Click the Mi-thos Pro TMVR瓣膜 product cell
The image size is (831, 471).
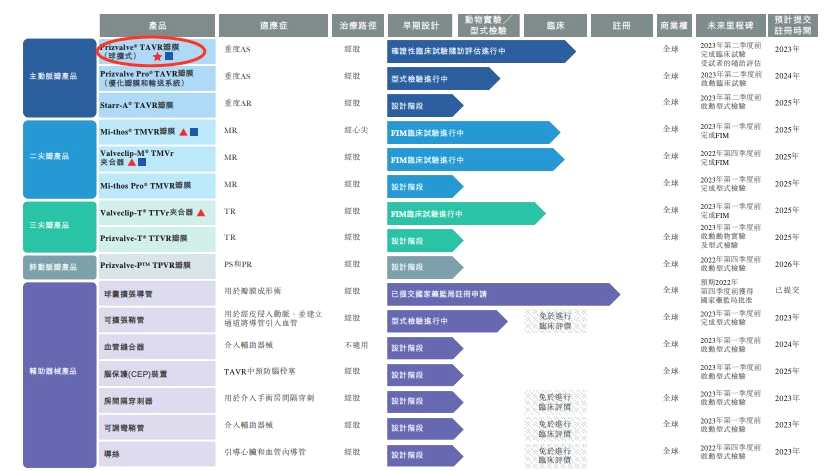coord(157,186)
